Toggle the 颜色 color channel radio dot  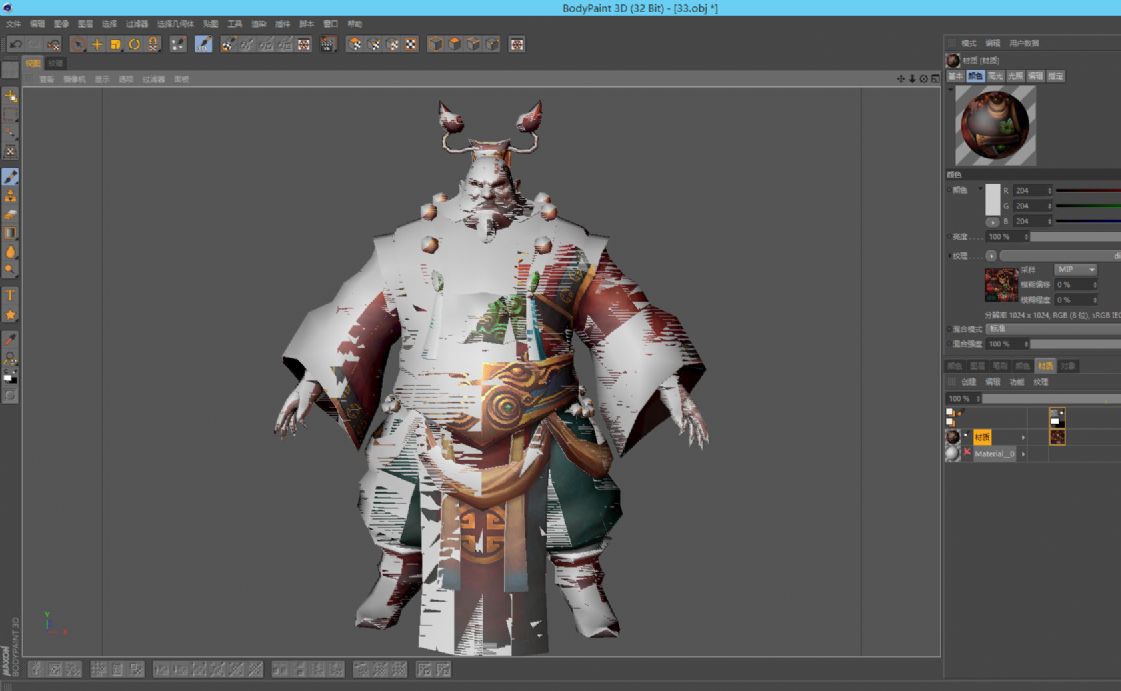tap(949, 190)
